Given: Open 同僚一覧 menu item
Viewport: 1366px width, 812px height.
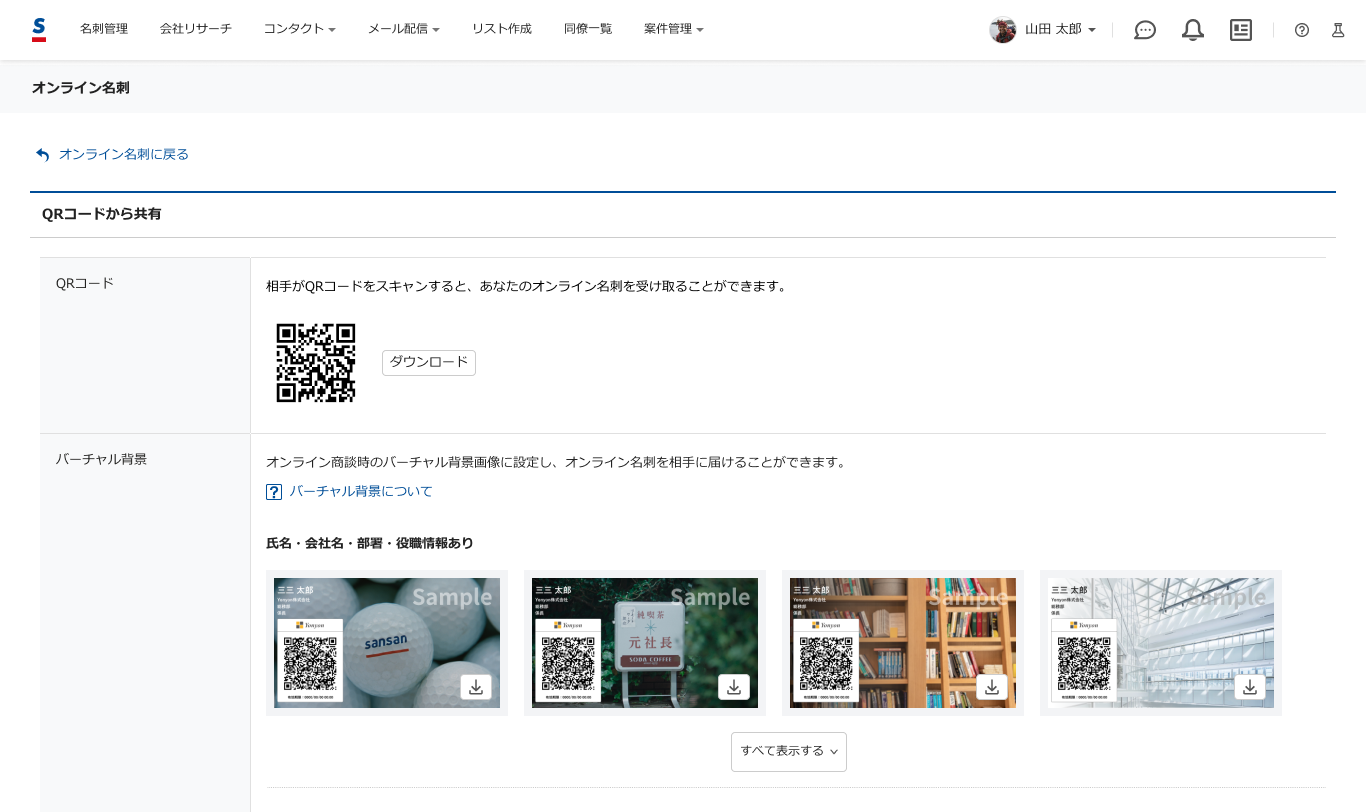Looking at the screenshot, I should point(588,29).
